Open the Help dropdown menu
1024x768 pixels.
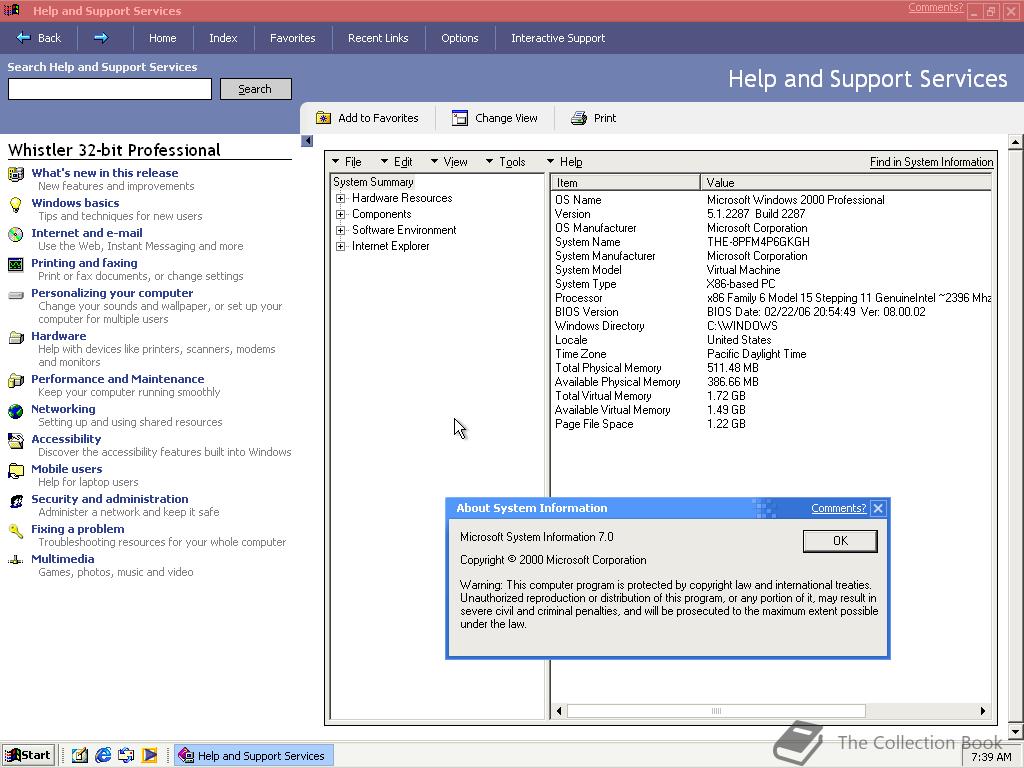[x=565, y=161]
